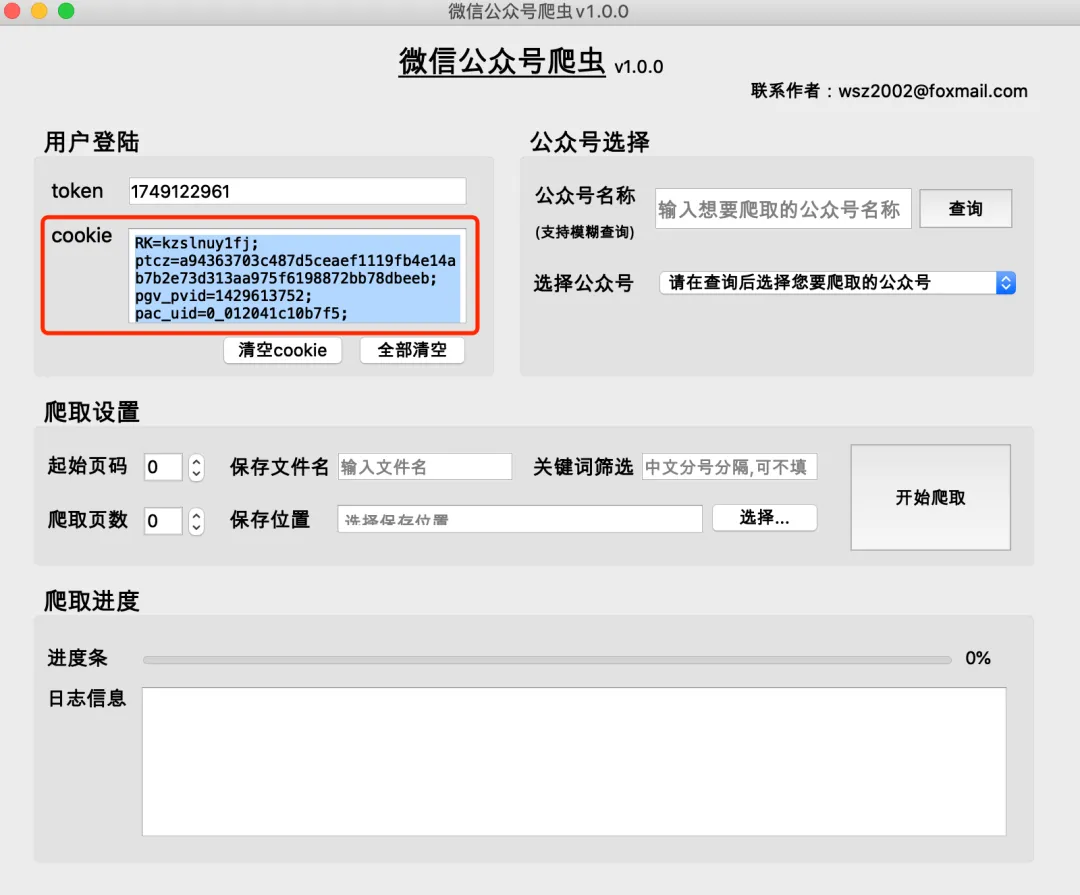Click the 关键词筛选 input field
The image size is (1080, 895).
pos(729,467)
